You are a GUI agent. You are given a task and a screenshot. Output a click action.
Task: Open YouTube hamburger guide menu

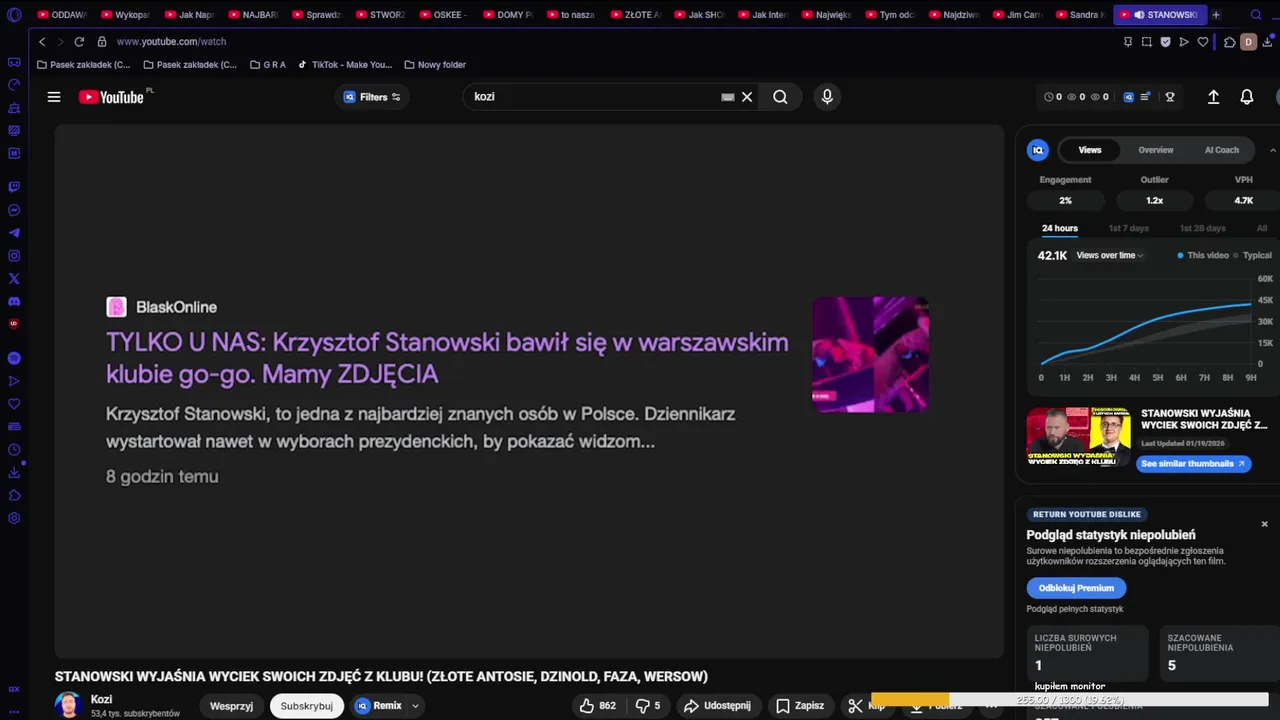tap(54, 97)
